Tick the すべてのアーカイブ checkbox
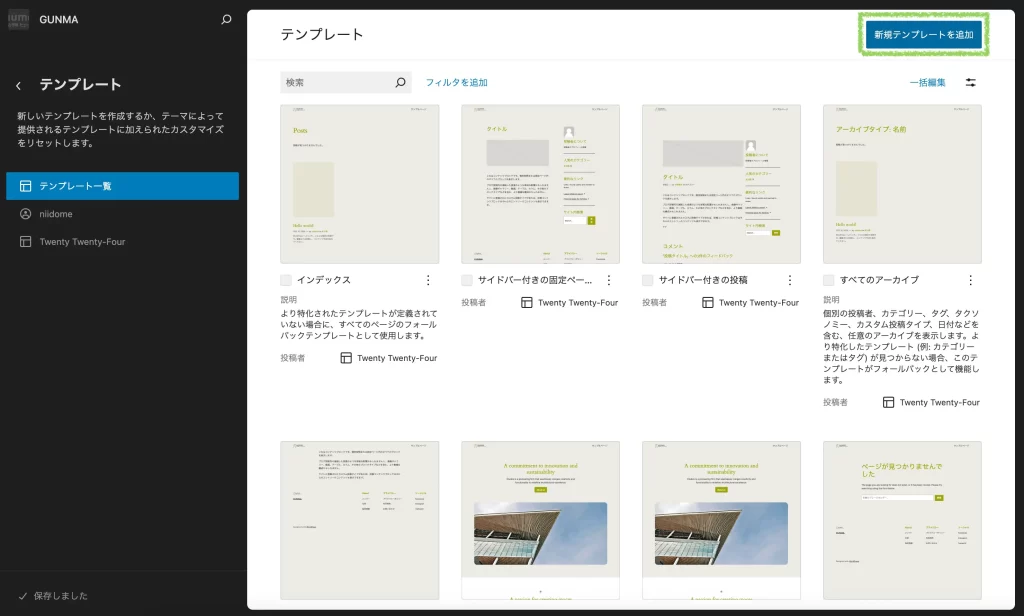1024x616 pixels. point(829,281)
